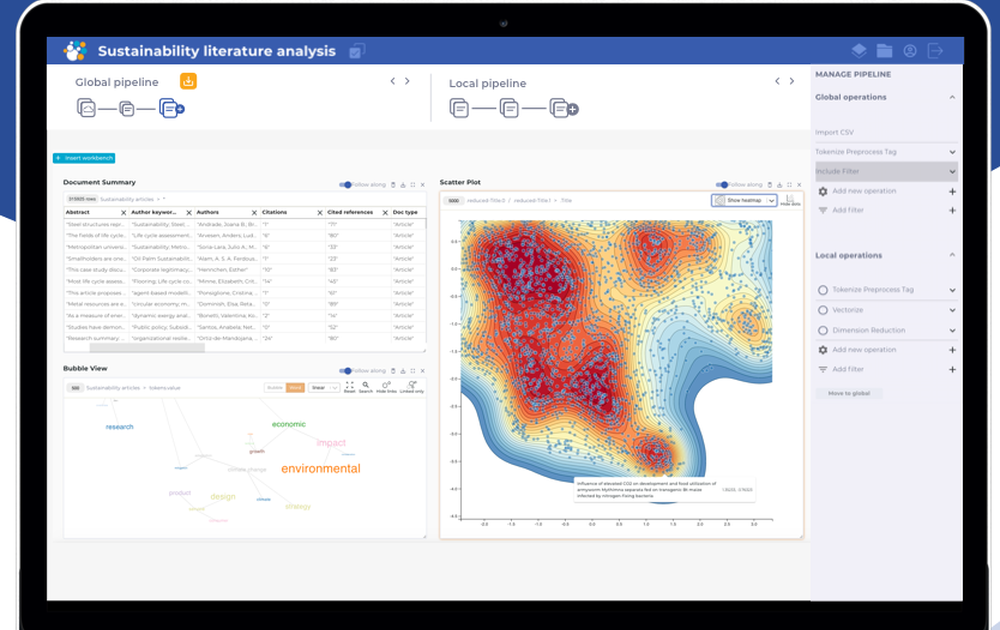The image size is (1000, 630).
Task: Open the linear scale dropdown
Action: 324,388
